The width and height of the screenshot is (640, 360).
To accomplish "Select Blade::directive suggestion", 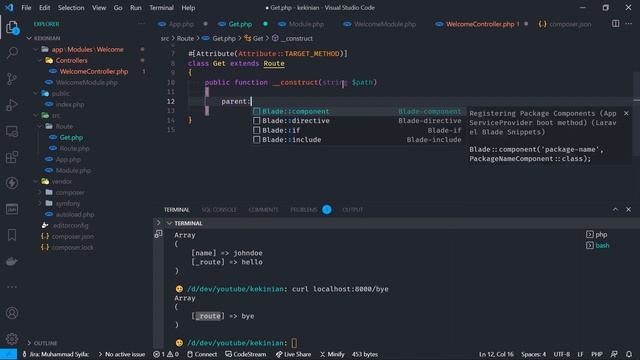I will [x=357, y=121].
